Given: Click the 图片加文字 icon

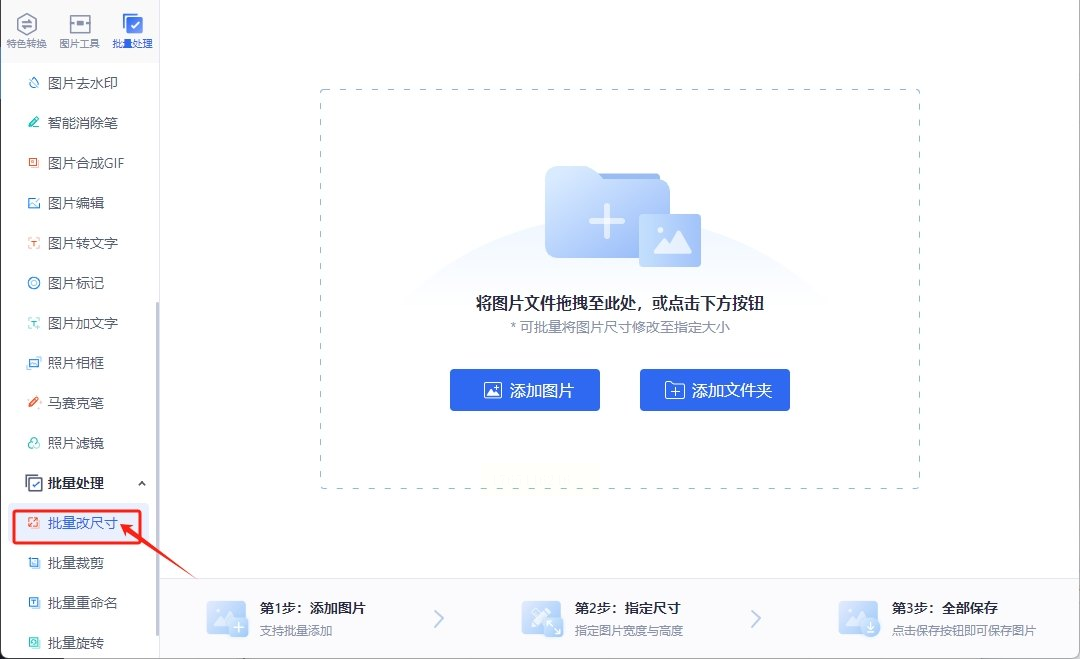Looking at the screenshot, I should pyautogui.click(x=34, y=323).
